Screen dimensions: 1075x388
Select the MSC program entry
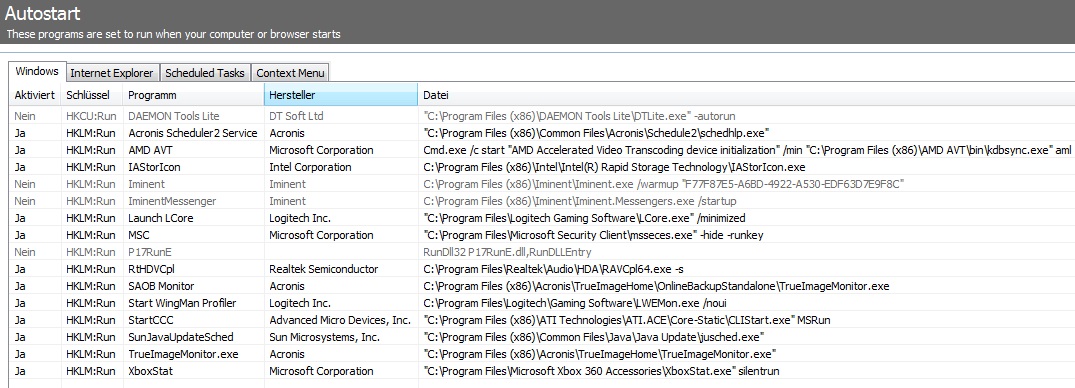(x=139, y=235)
